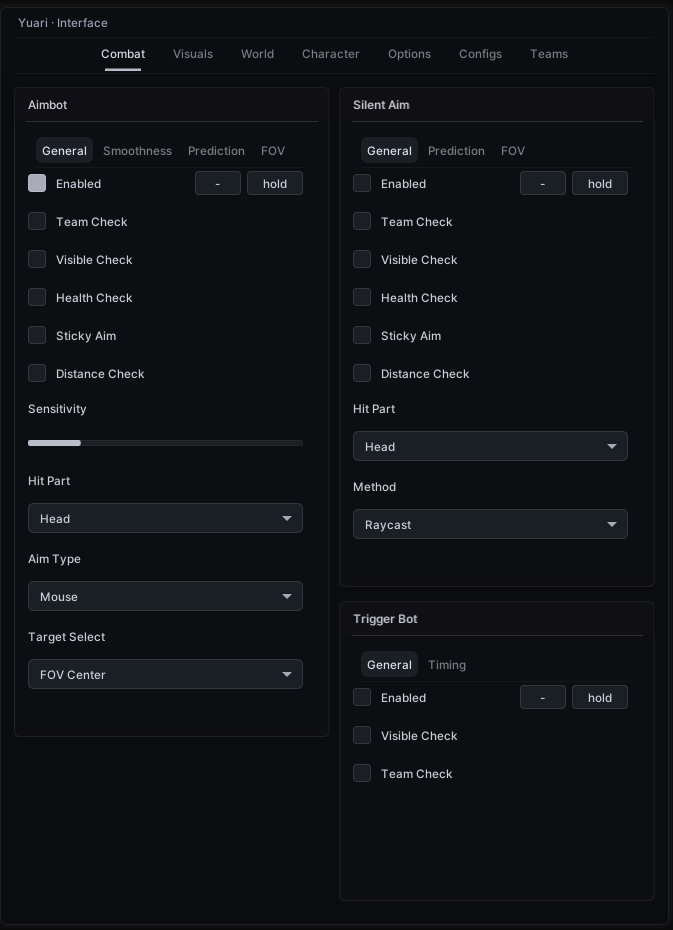Viewport: 673px width, 930px height.
Task: Click Silent Aim hold mode button
Action: [x=599, y=183]
